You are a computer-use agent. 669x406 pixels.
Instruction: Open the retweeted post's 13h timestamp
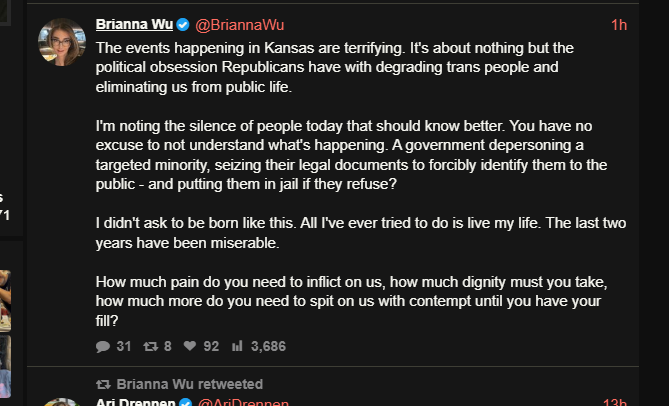(615, 402)
